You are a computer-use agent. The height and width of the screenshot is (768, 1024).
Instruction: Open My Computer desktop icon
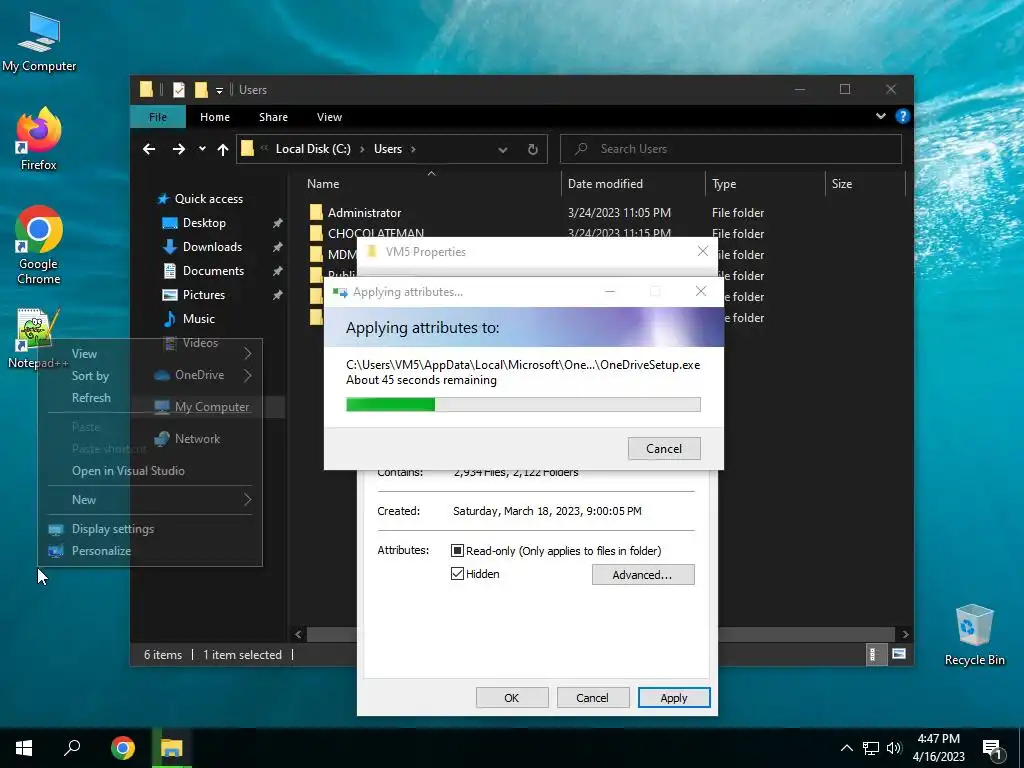39,42
